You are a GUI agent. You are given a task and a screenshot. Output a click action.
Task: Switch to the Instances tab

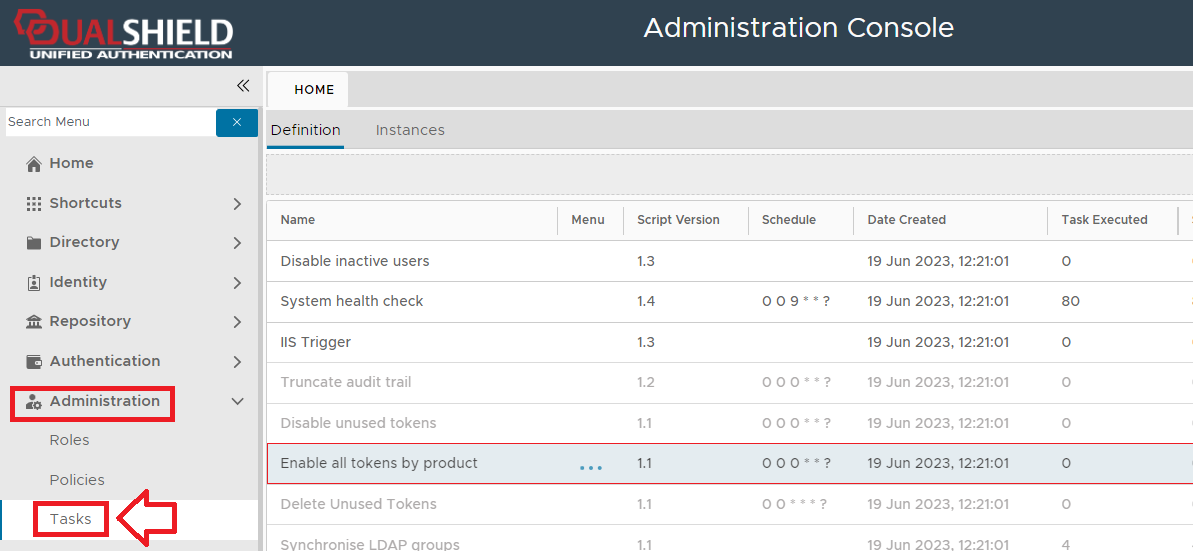point(410,130)
